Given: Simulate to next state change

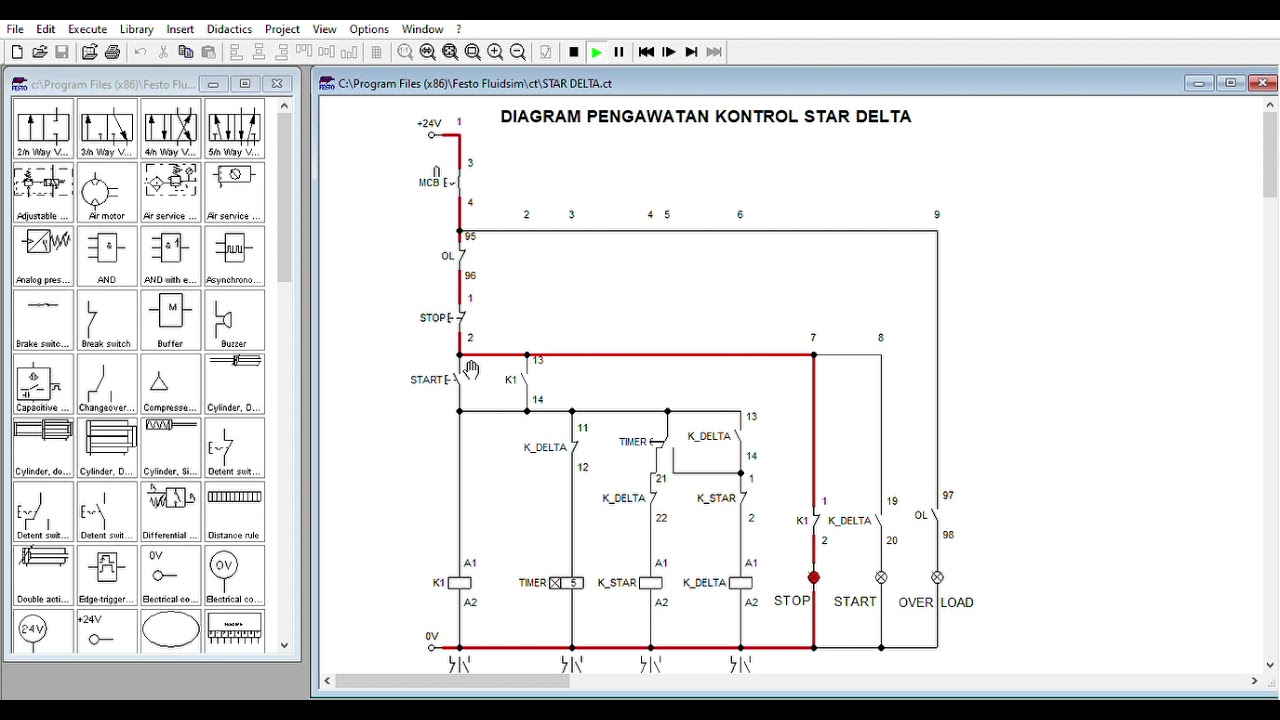Looking at the screenshot, I should [691, 52].
